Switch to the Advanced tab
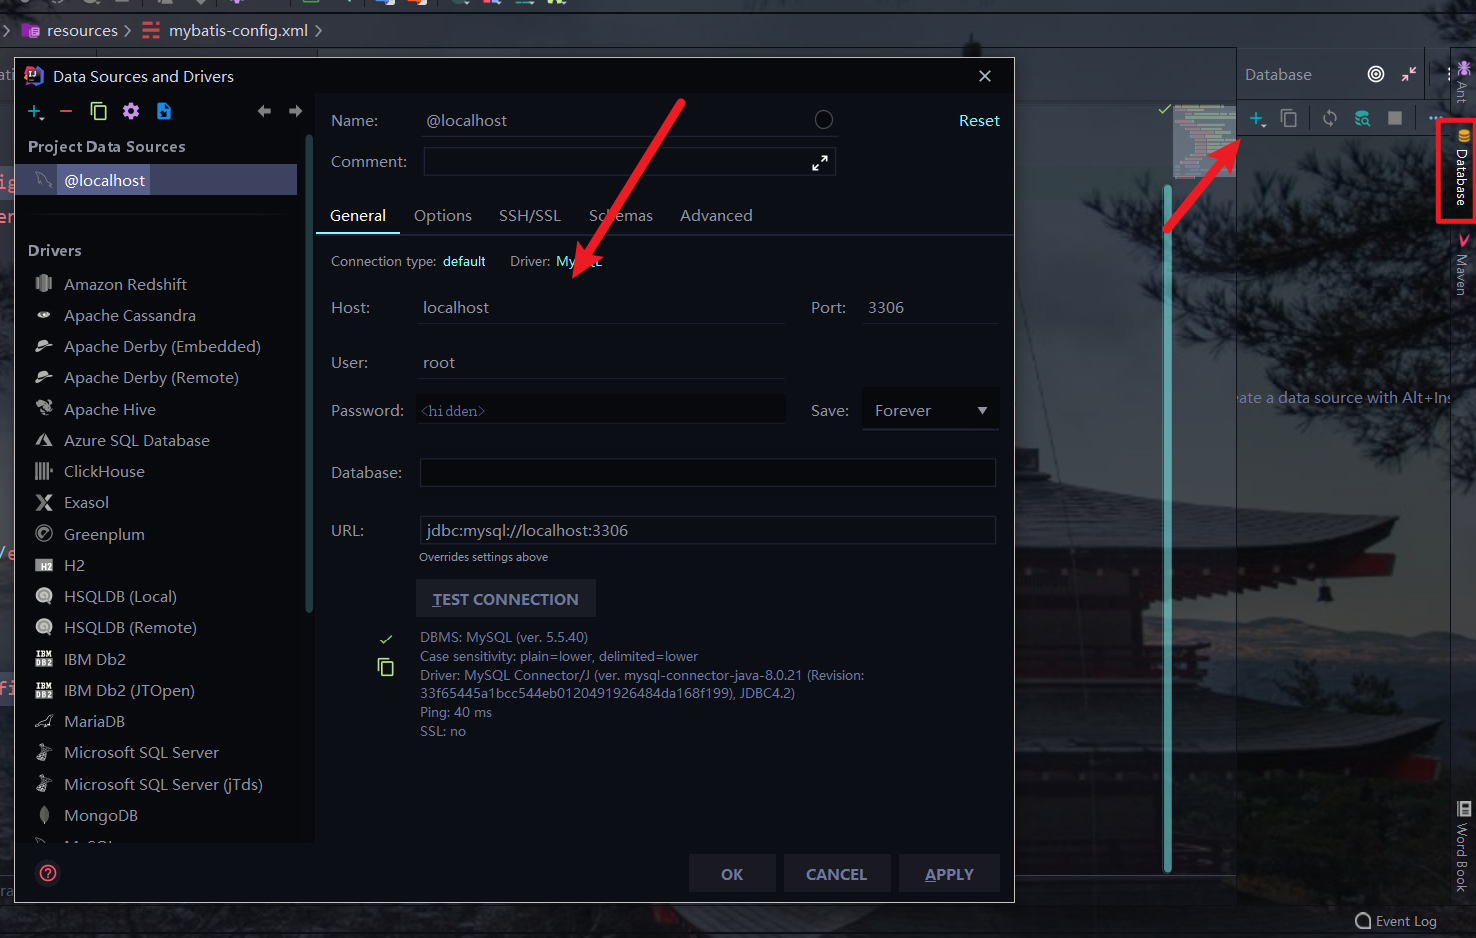1476x938 pixels. pyautogui.click(x=716, y=215)
